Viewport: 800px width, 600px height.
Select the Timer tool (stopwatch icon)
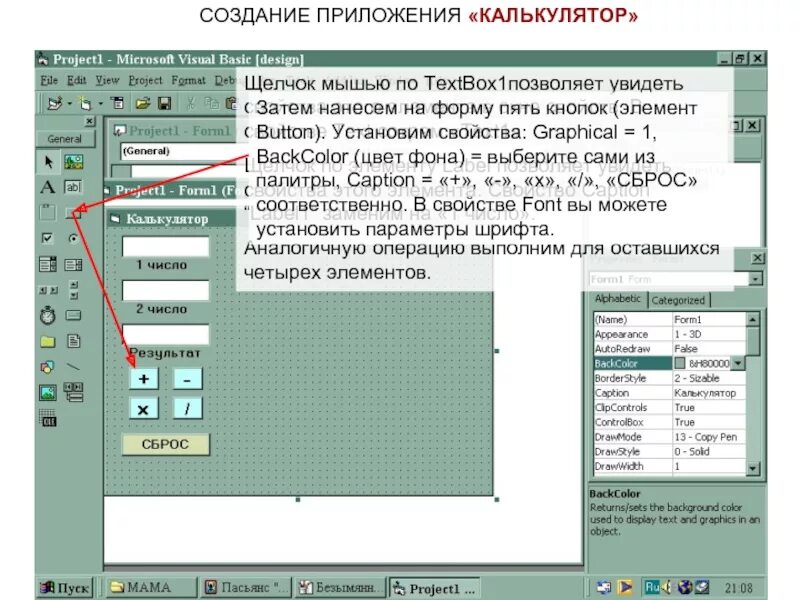[47, 315]
